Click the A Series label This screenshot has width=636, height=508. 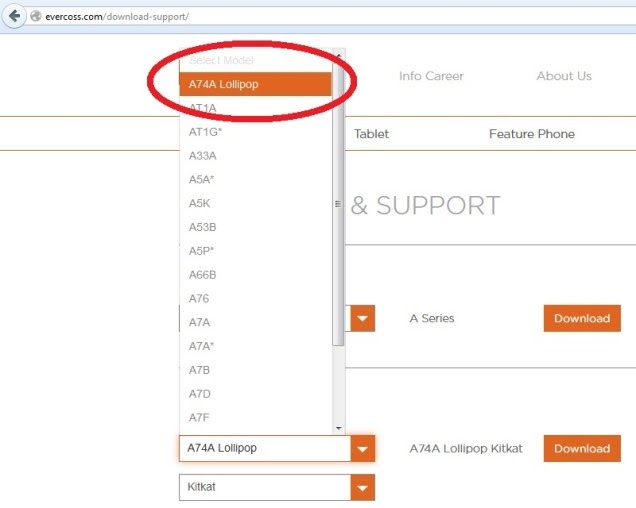click(x=432, y=319)
